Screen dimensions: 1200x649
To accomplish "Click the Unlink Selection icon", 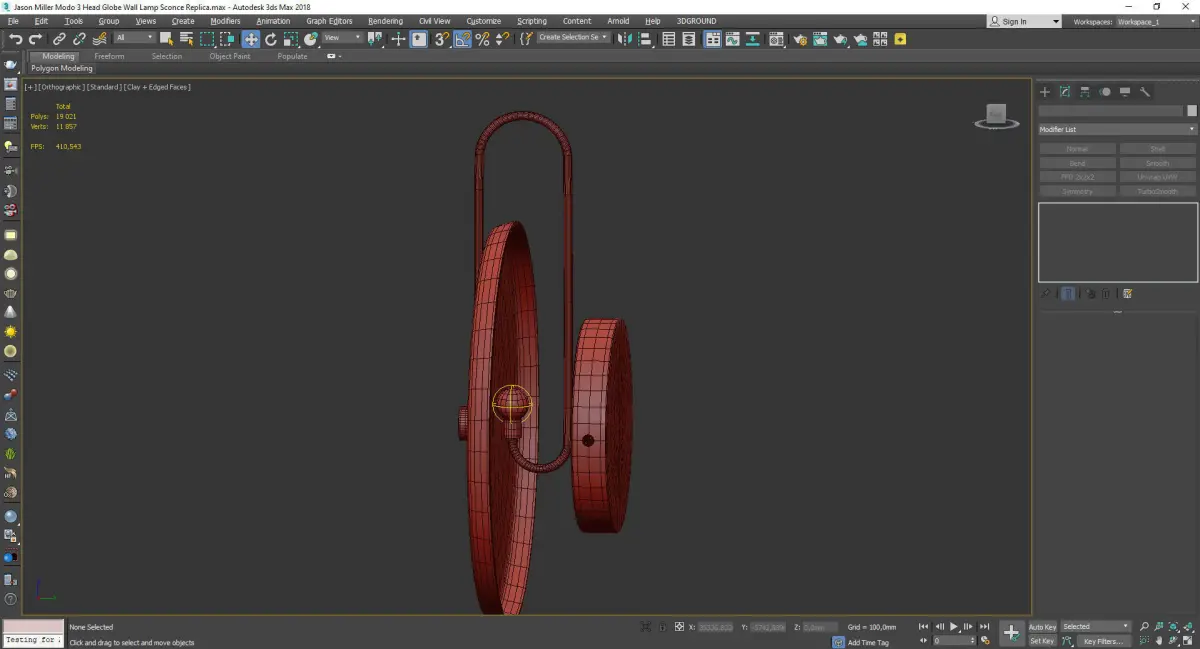I will pyautogui.click(x=79, y=39).
